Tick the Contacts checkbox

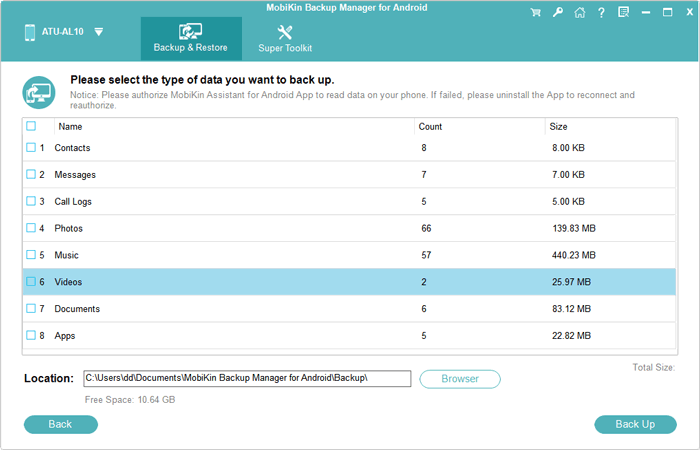coord(31,147)
